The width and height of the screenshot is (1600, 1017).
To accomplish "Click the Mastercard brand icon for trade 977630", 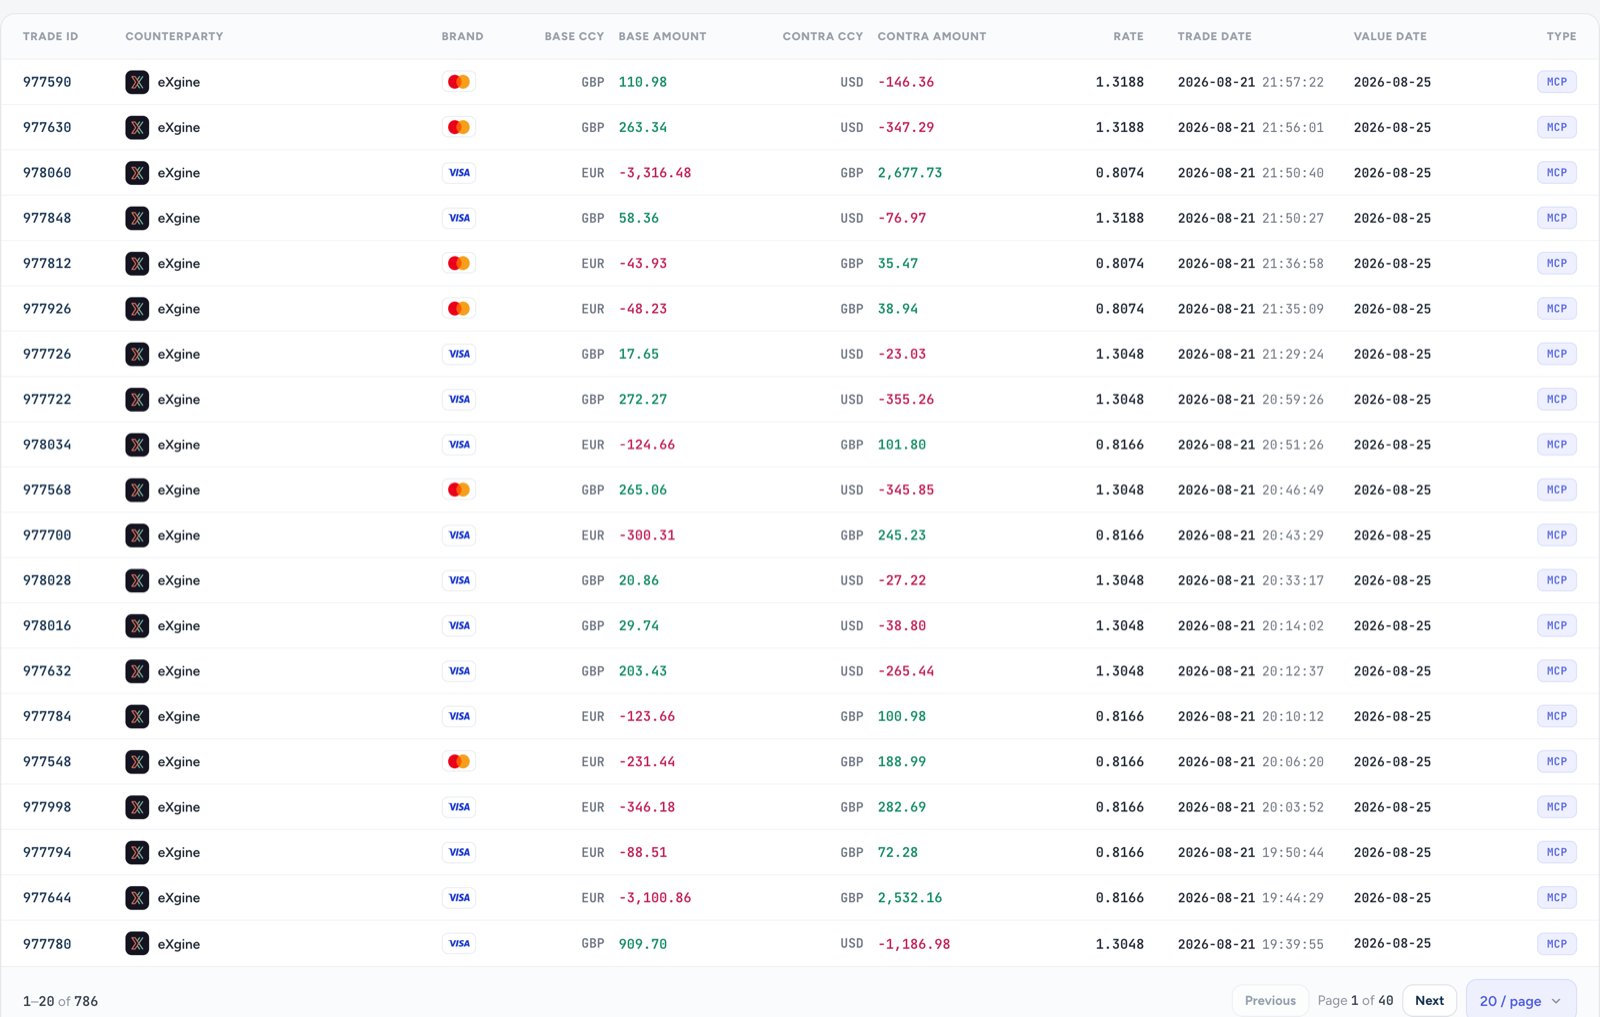I will (x=459, y=127).
